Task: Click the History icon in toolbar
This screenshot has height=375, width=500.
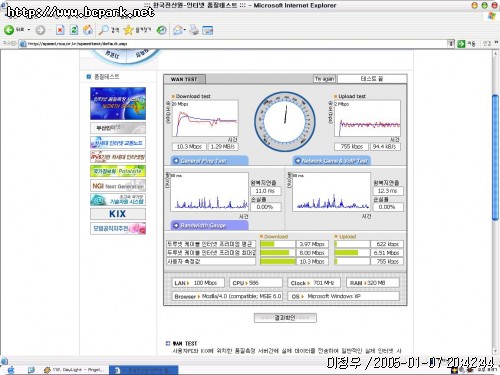Action: (x=162, y=30)
